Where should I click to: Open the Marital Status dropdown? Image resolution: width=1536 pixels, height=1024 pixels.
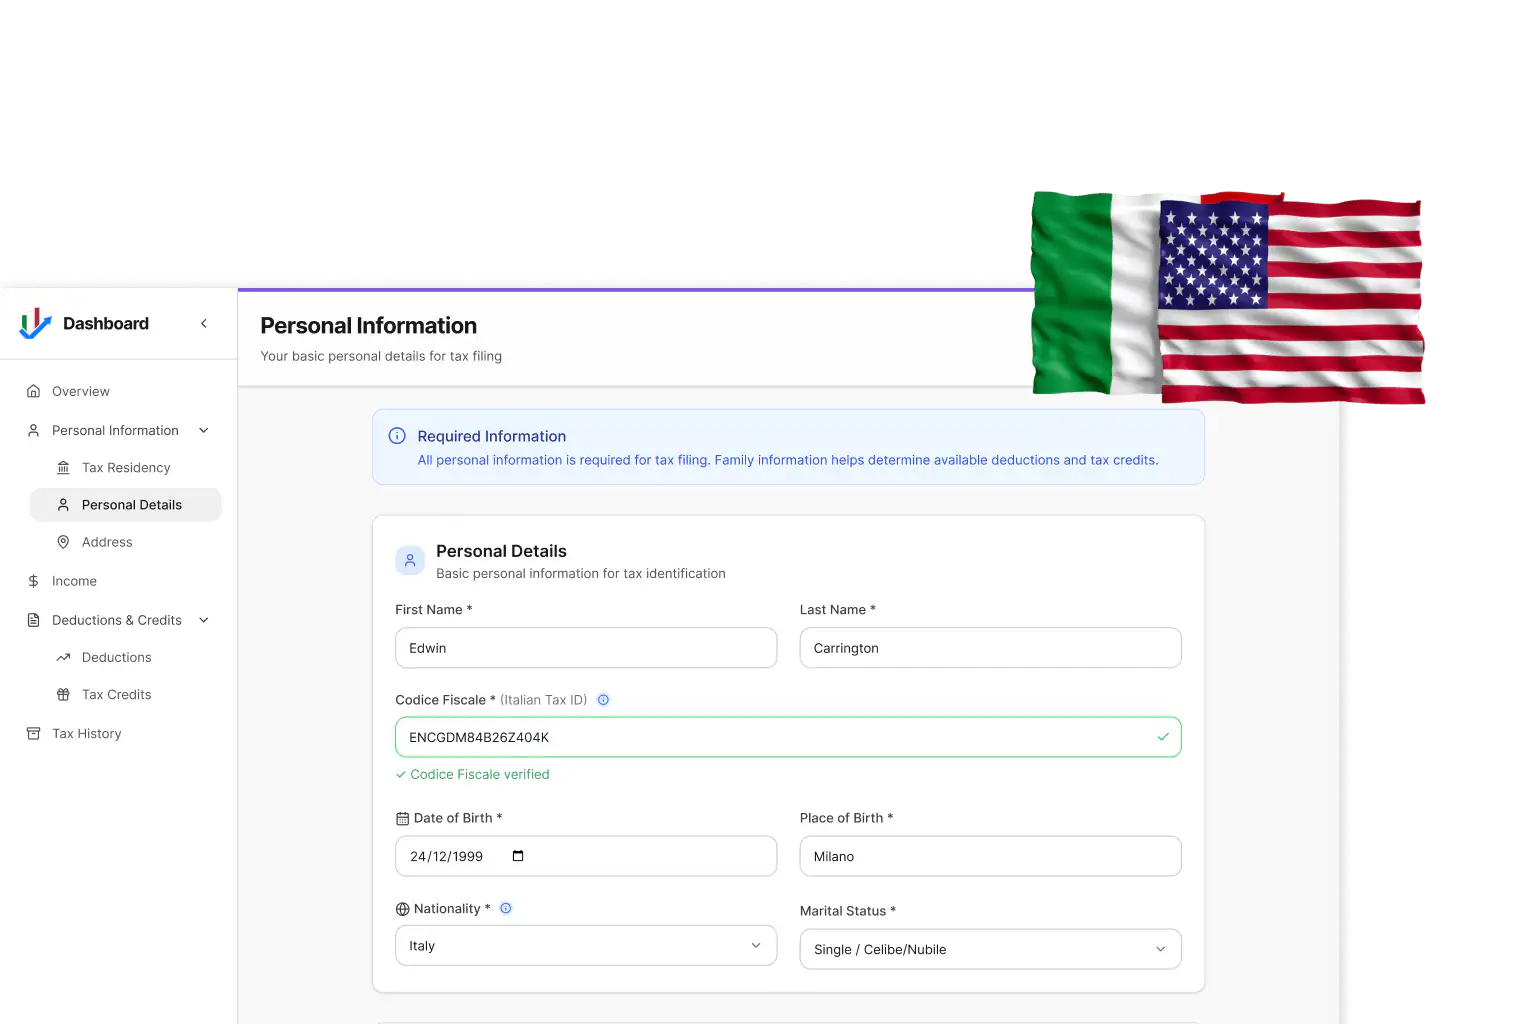tap(989, 948)
